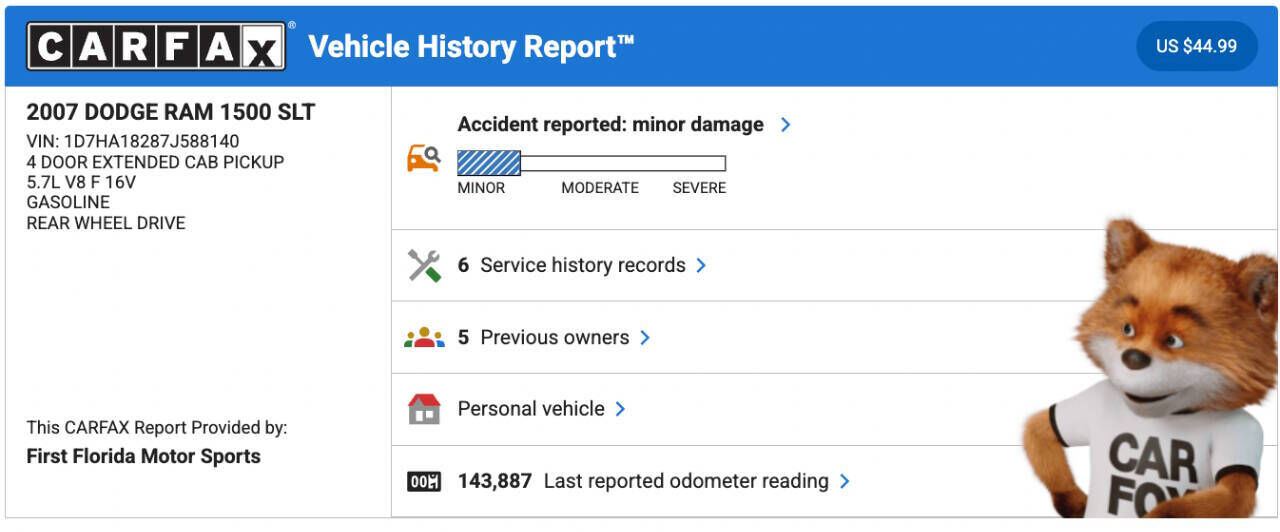Expand the last reported odometer reading chevron
Screen dimensions: 1280x532
click(x=845, y=482)
